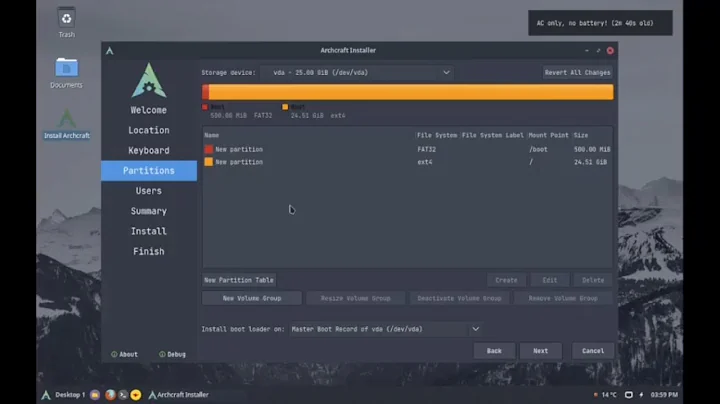This screenshot has height=404, width=720.
Task: Click the orange root partition row icon
Action: click(x=208, y=162)
